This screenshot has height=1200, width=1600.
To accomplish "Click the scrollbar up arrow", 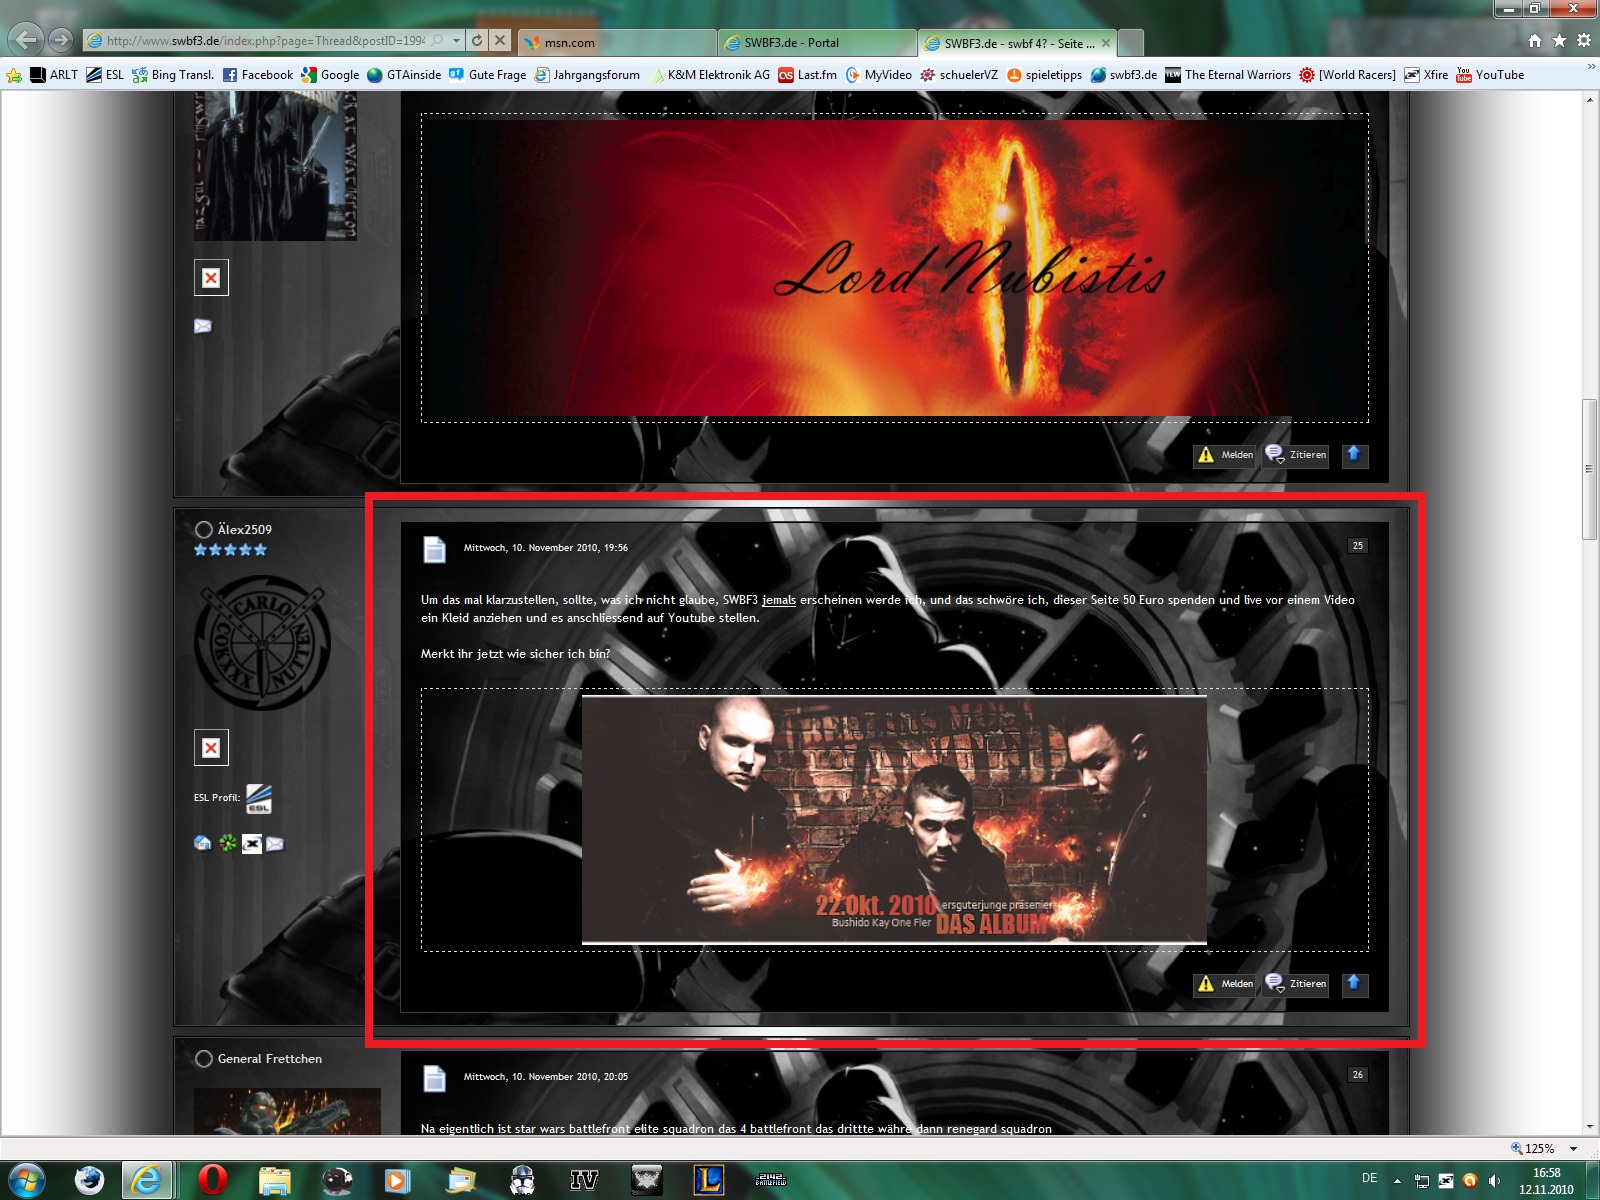I will coord(1590,100).
